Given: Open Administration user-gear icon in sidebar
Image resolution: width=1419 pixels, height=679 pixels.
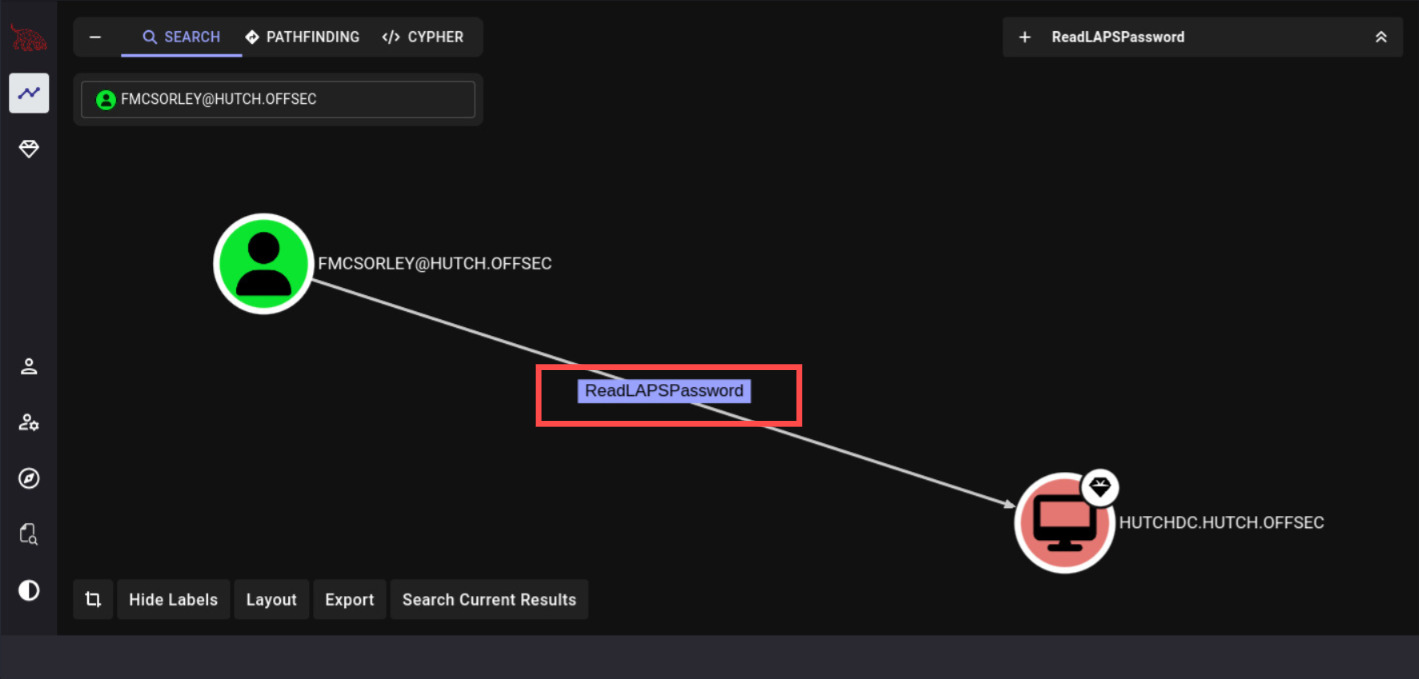Looking at the screenshot, I should (29, 422).
